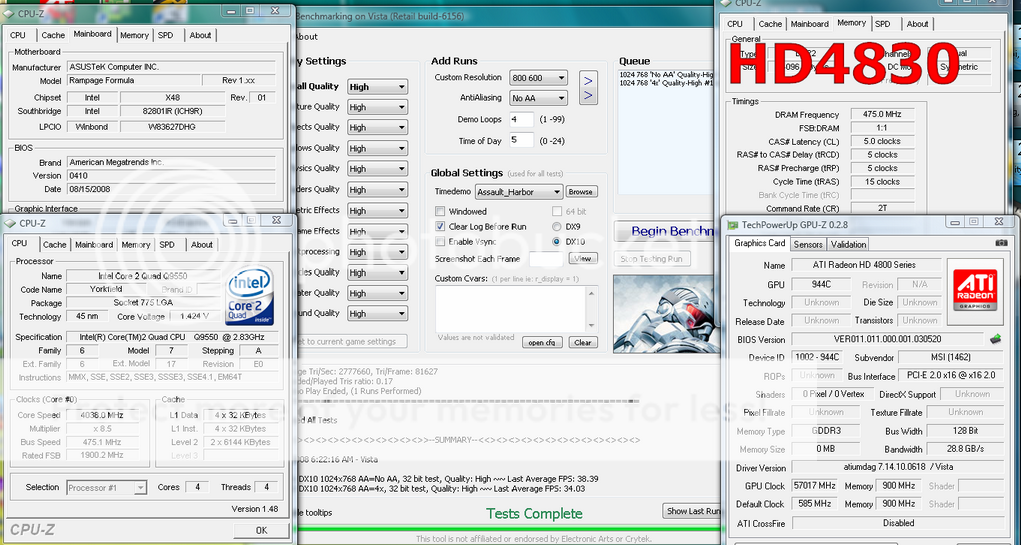1021x545 pixels.
Task: Click the camera screenshot icon in GPU-Z
Action: tap(1001, 243)
